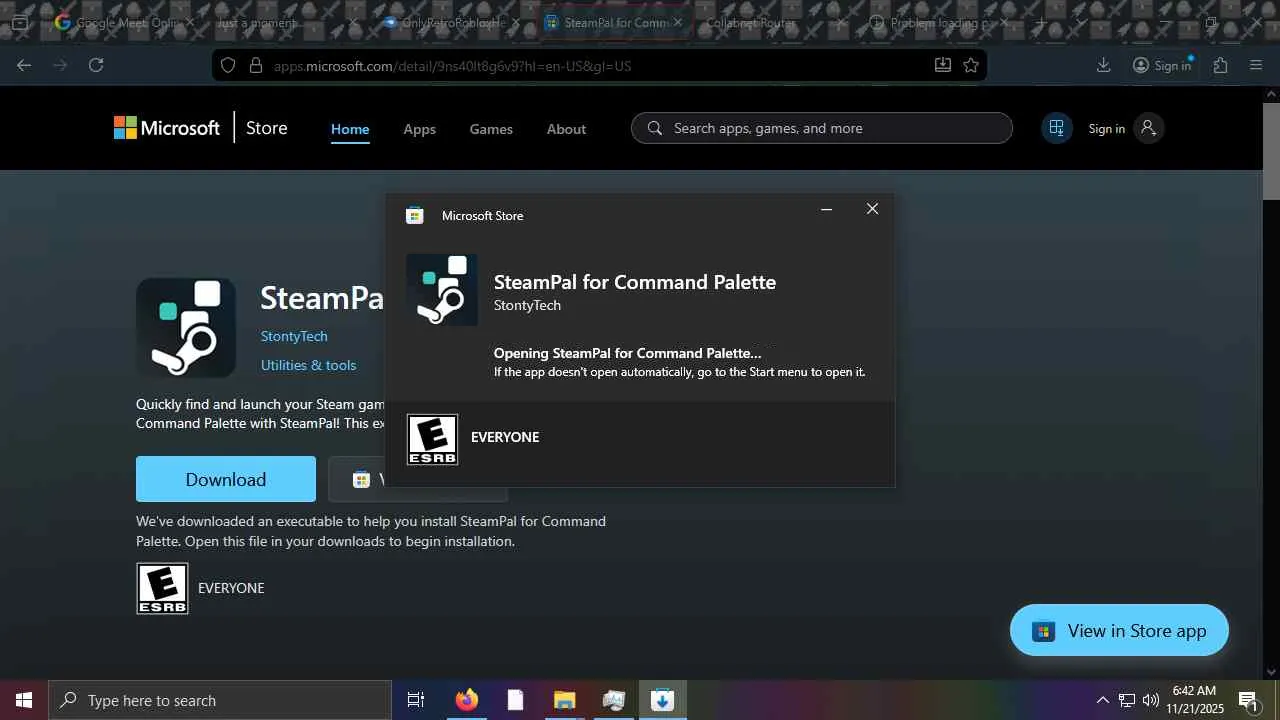Click the Download button

click(226, 479)
